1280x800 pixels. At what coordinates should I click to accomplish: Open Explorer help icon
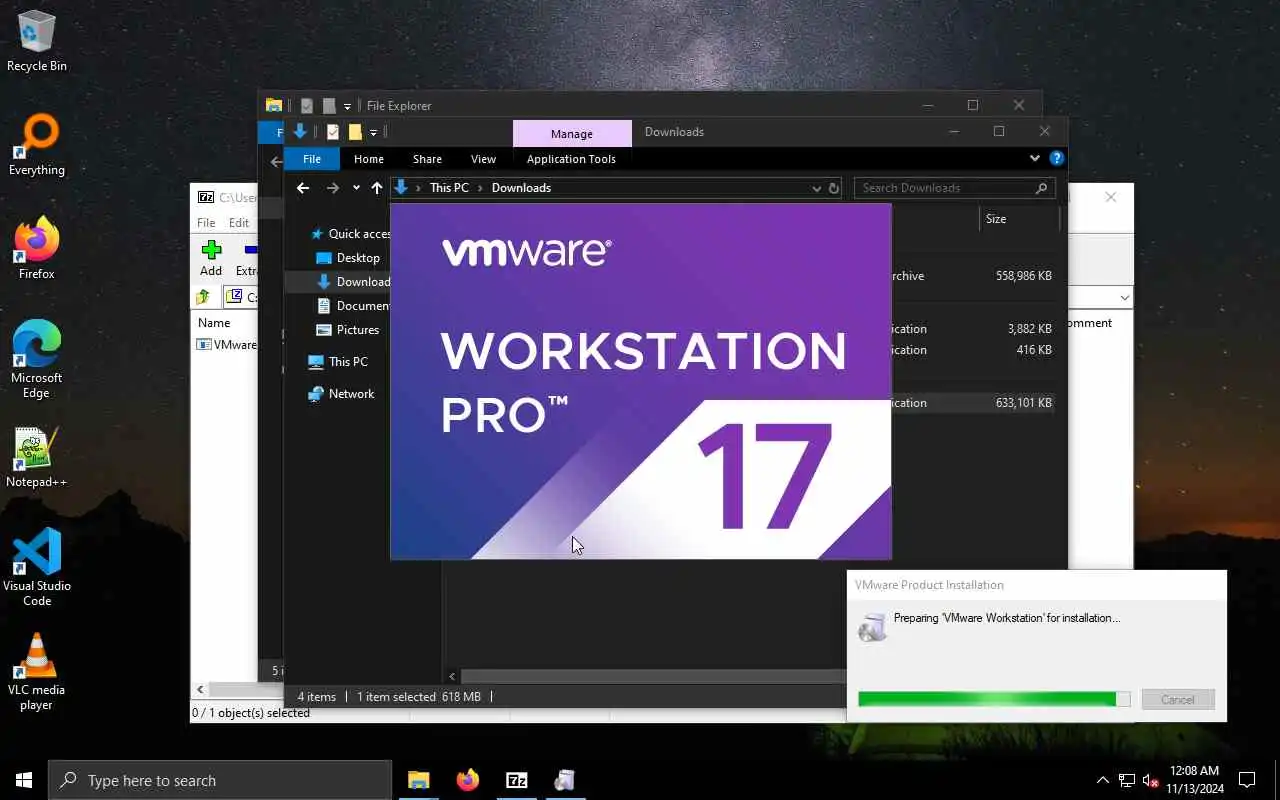(x=1056, y=158)
